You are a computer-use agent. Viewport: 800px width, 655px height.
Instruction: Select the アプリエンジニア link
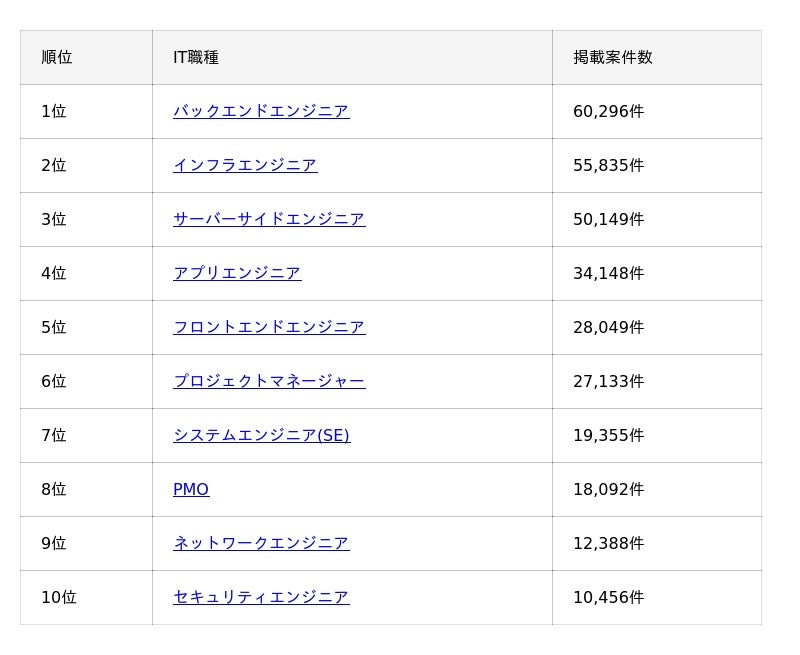237,273
